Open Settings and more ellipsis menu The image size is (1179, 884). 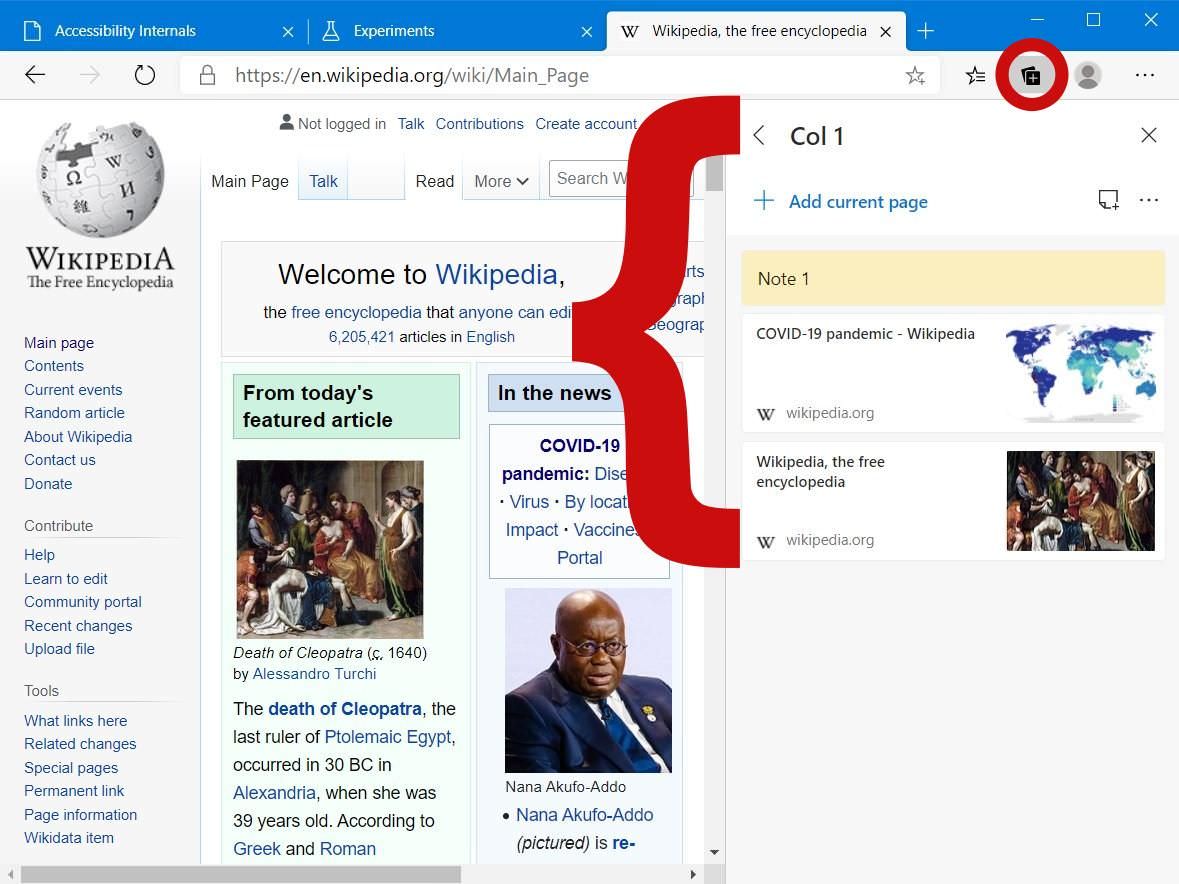coord(1144,75)
